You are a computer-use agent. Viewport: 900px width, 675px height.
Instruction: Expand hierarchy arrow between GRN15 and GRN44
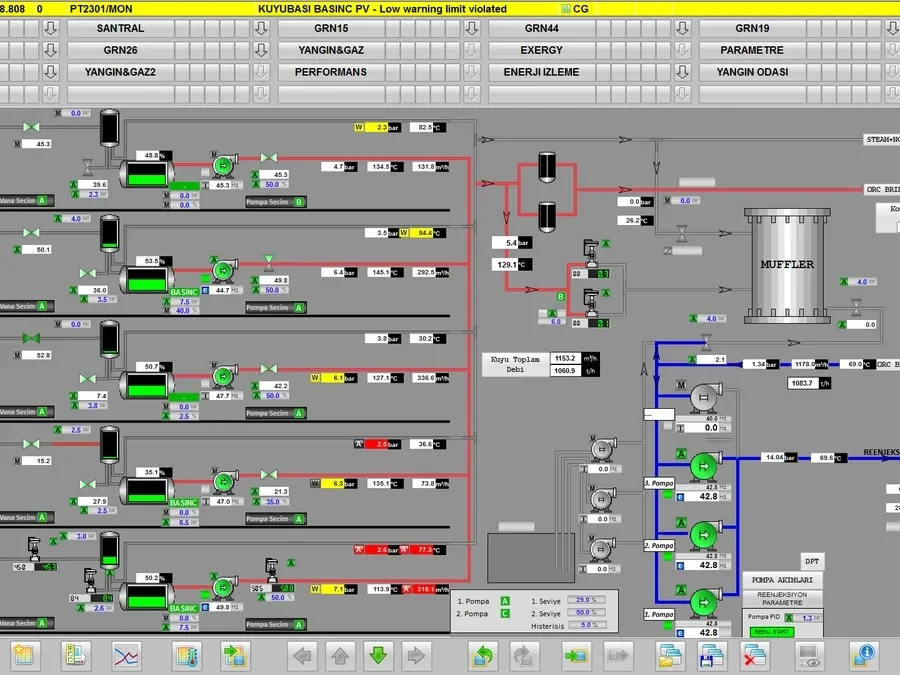472,28
